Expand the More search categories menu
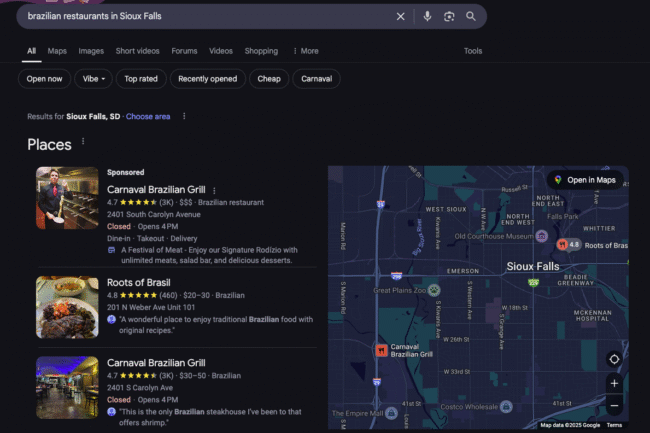 tap(306, 51)
